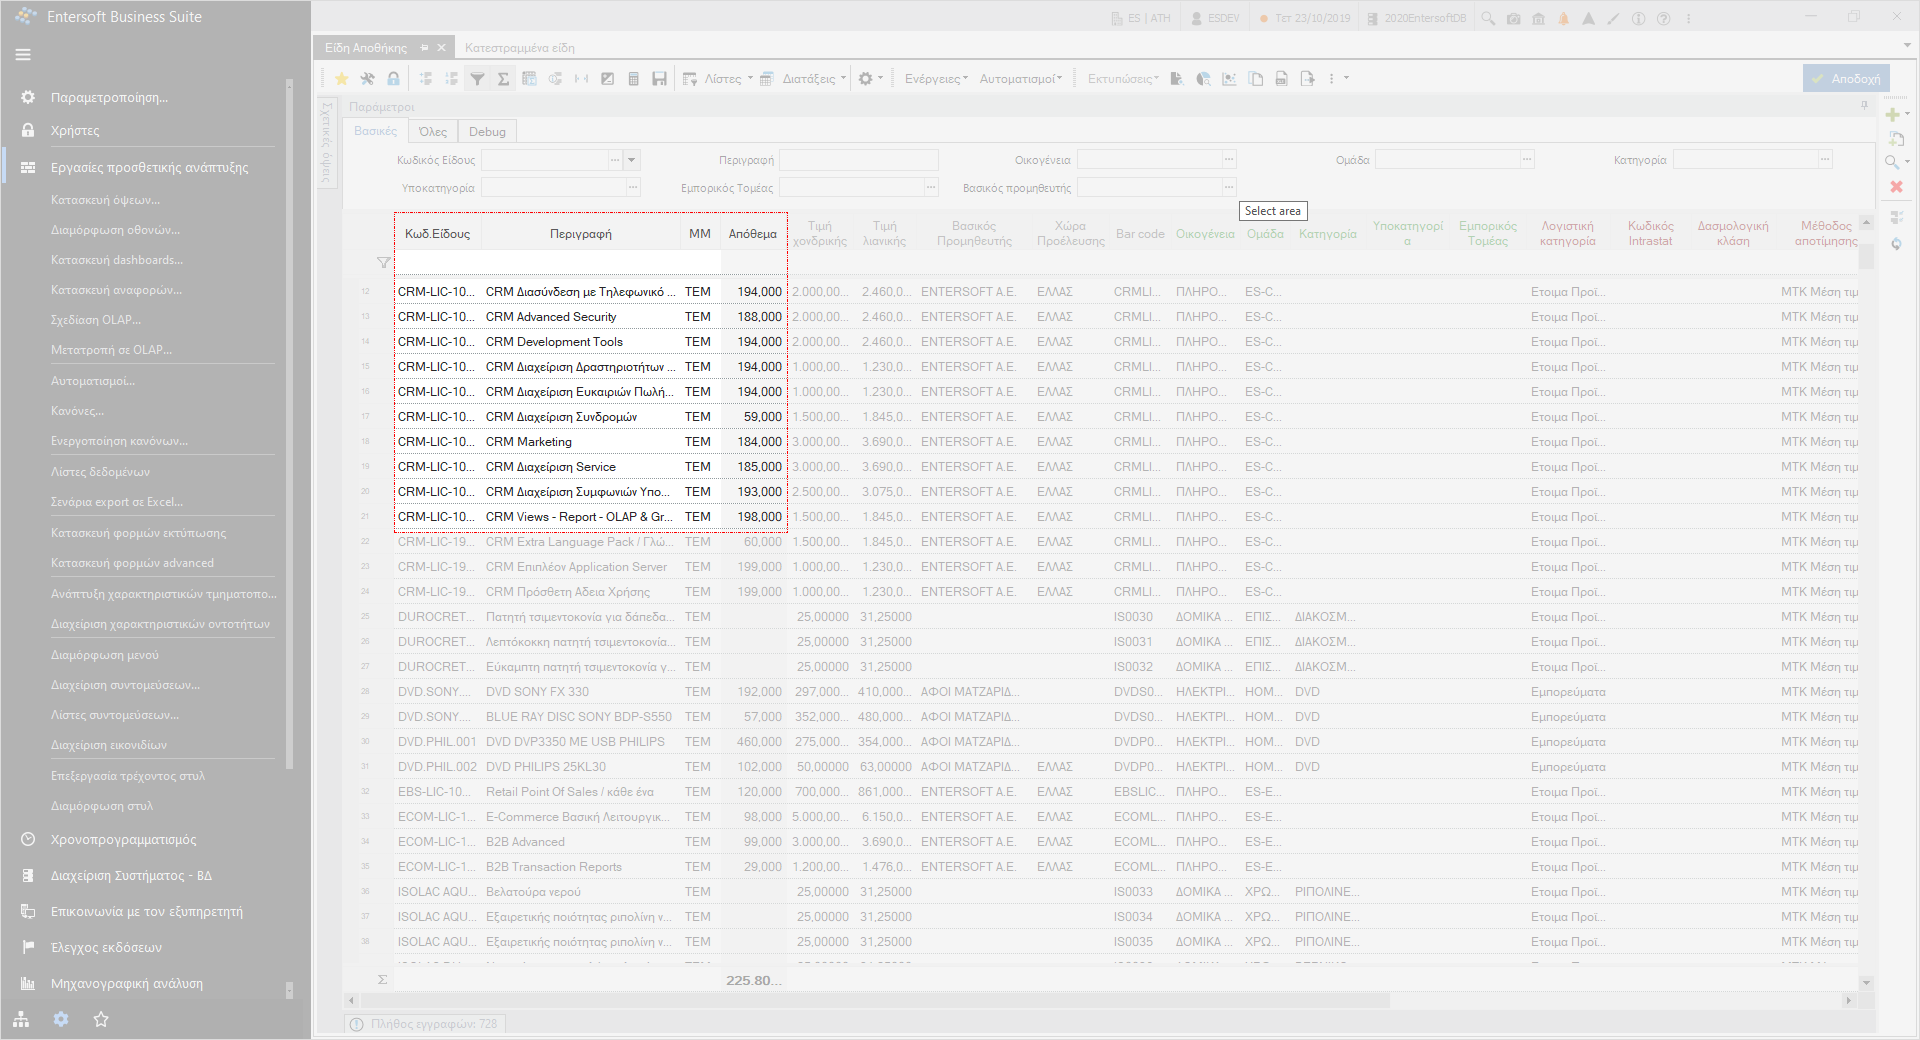Switch to the Κατεστραμμένα είδη tab
1920x1040 pixels.
[x=520, y=48]
